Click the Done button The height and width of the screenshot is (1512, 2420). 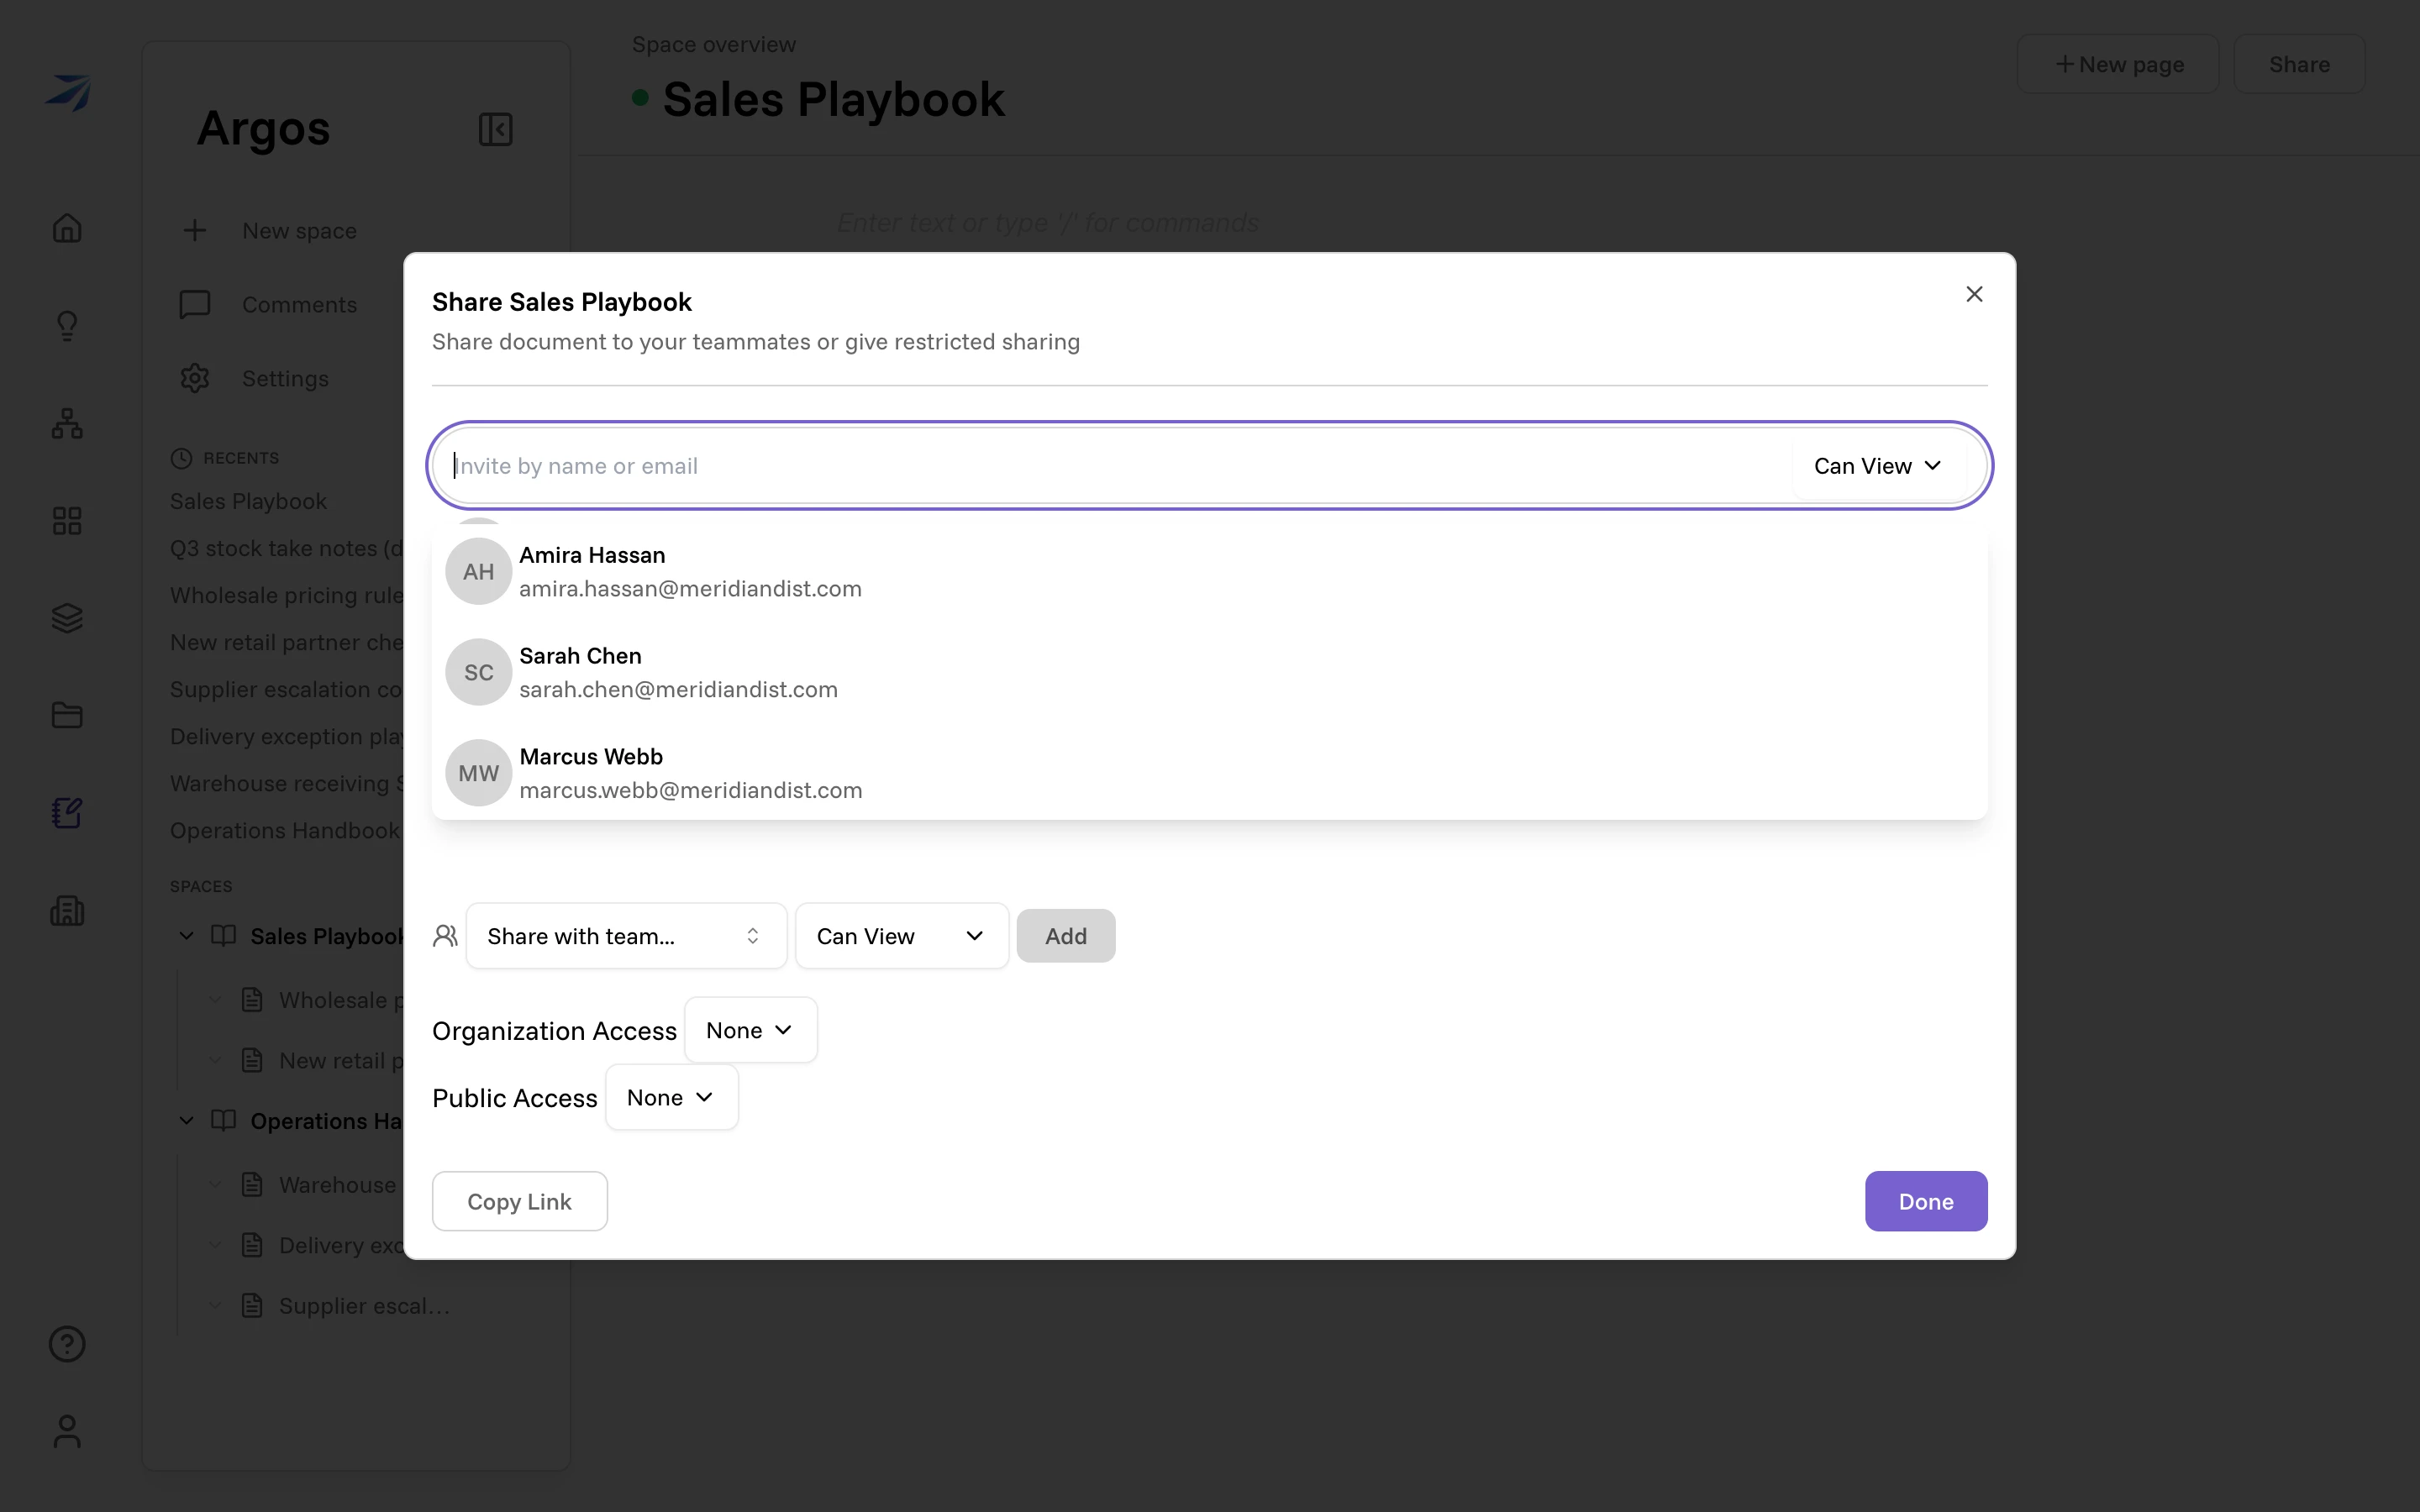click(x=1925, y=1201)
